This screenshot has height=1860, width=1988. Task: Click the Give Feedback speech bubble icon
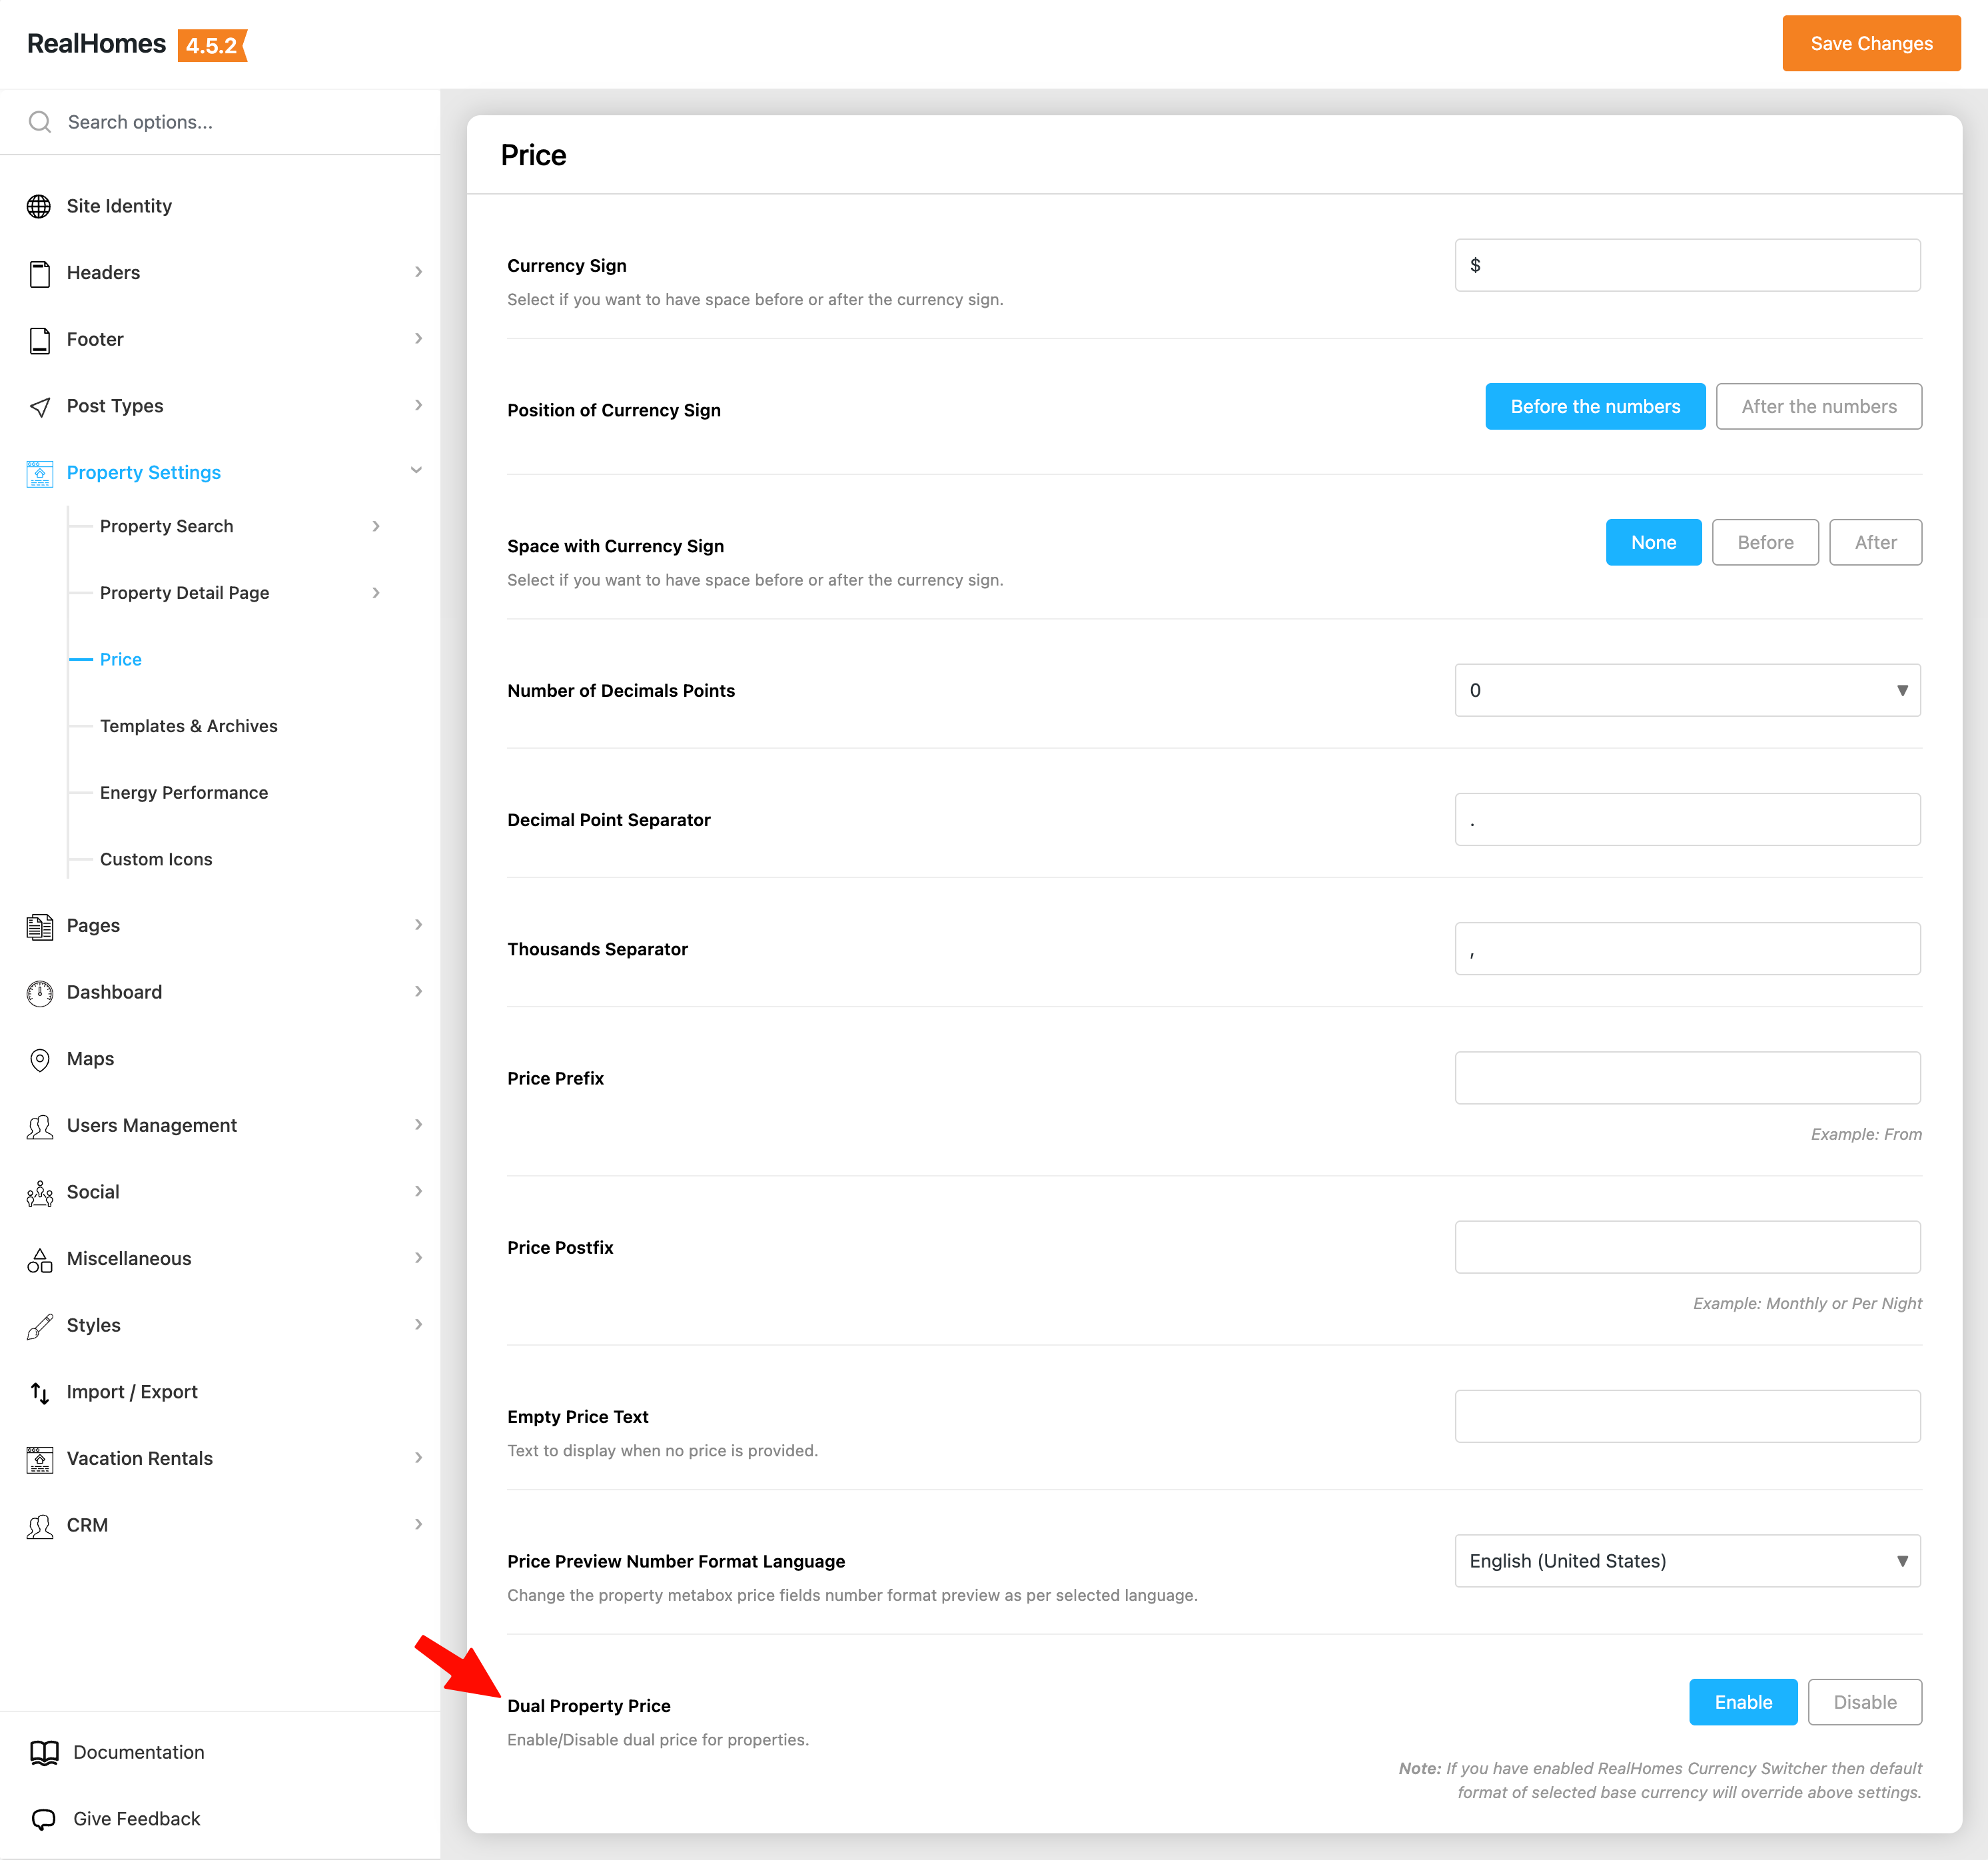point(44,1819)
